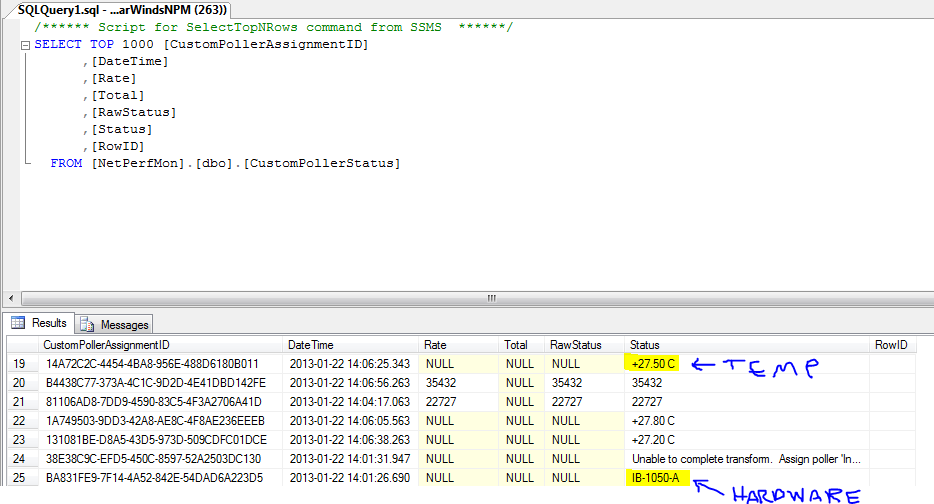
Task: Click cell 131081BE-D8A5-43D5-973D-509CDFC01DCE
Action: pyautogui.click(x=160, y=440)
